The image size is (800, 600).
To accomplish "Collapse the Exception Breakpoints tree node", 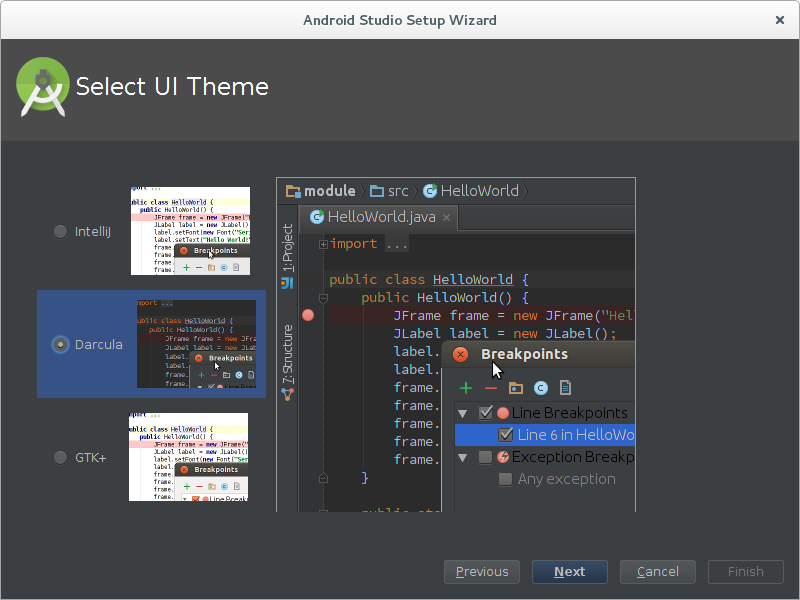I will (463, 458).
